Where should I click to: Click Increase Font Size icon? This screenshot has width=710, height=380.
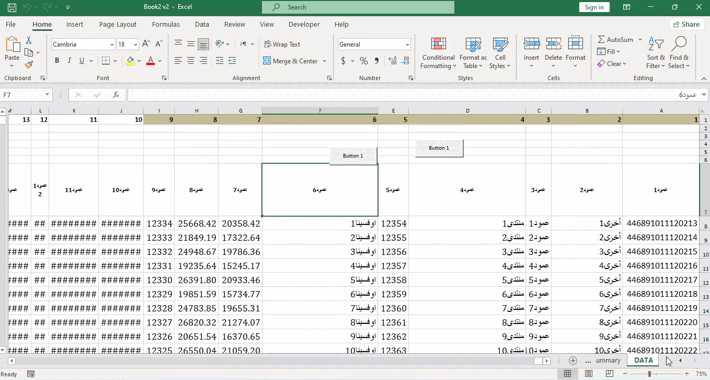coord(146,44)
